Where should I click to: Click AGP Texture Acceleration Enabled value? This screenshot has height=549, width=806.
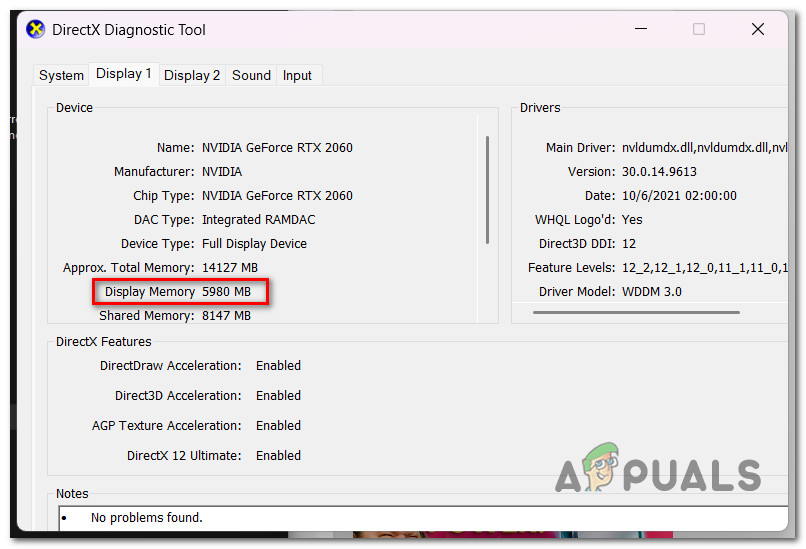point(278,426)
